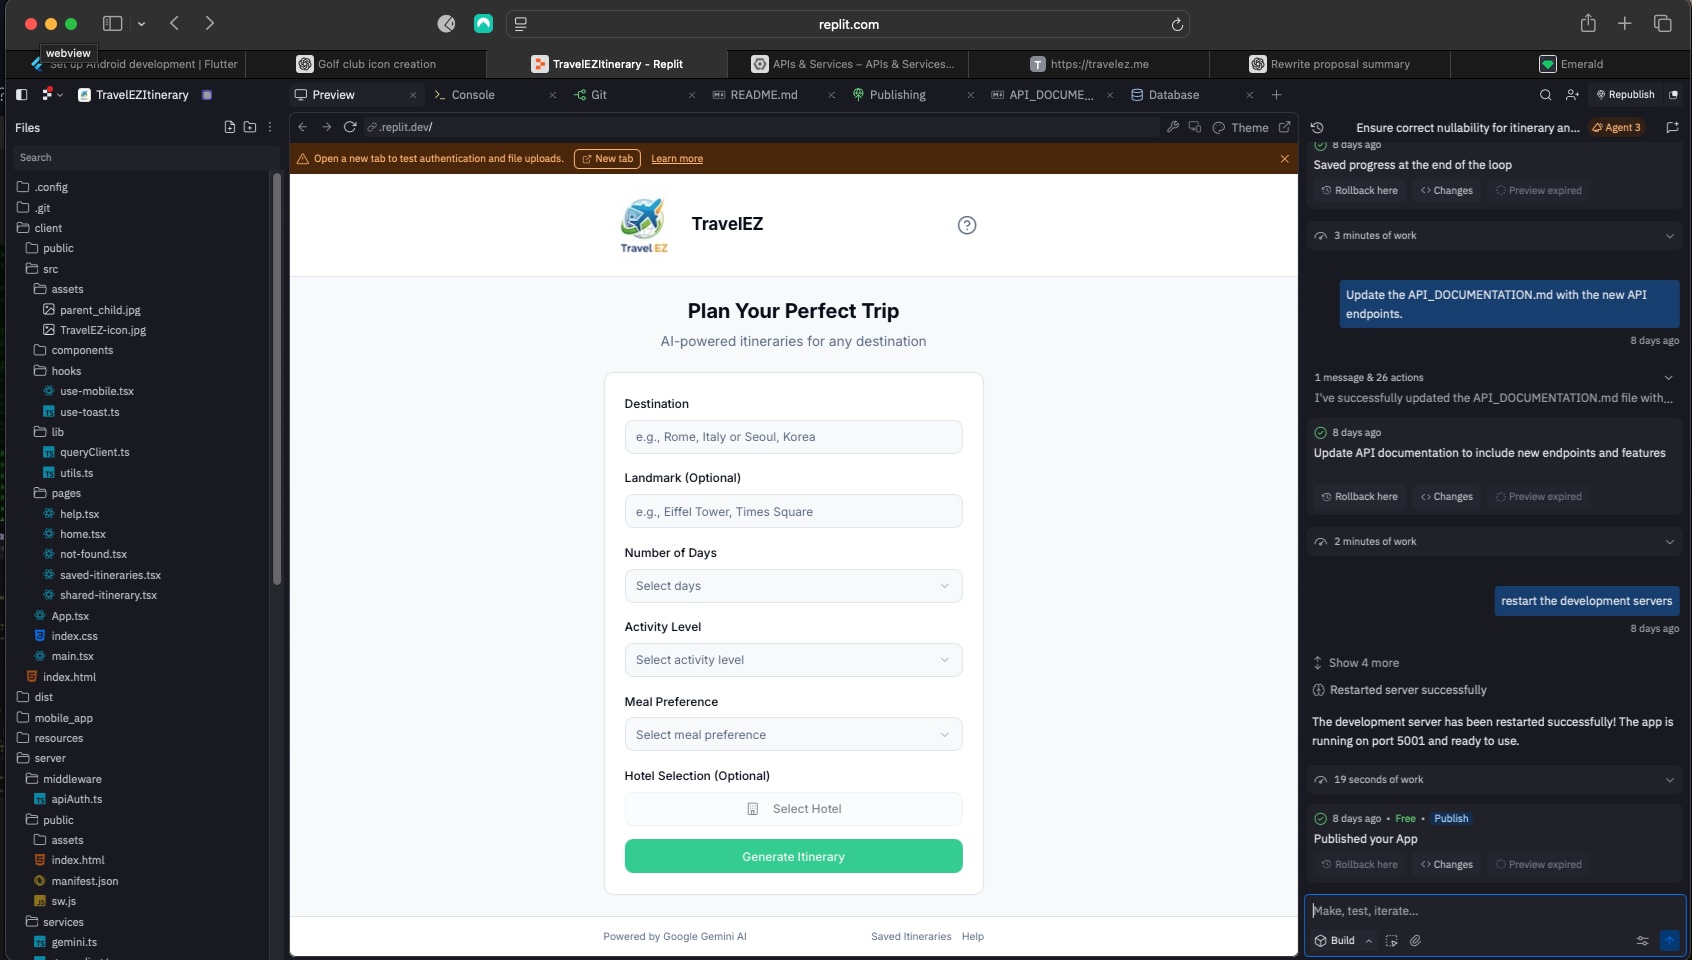The width and height of the screenshot is (1692, 960).
Task: Open preview in external new window icon
Action: (x=1284, y=127)
